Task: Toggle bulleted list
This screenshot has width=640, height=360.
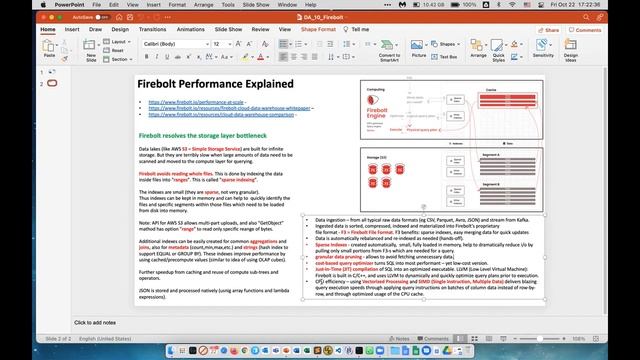Action: [x=283, y=44]
